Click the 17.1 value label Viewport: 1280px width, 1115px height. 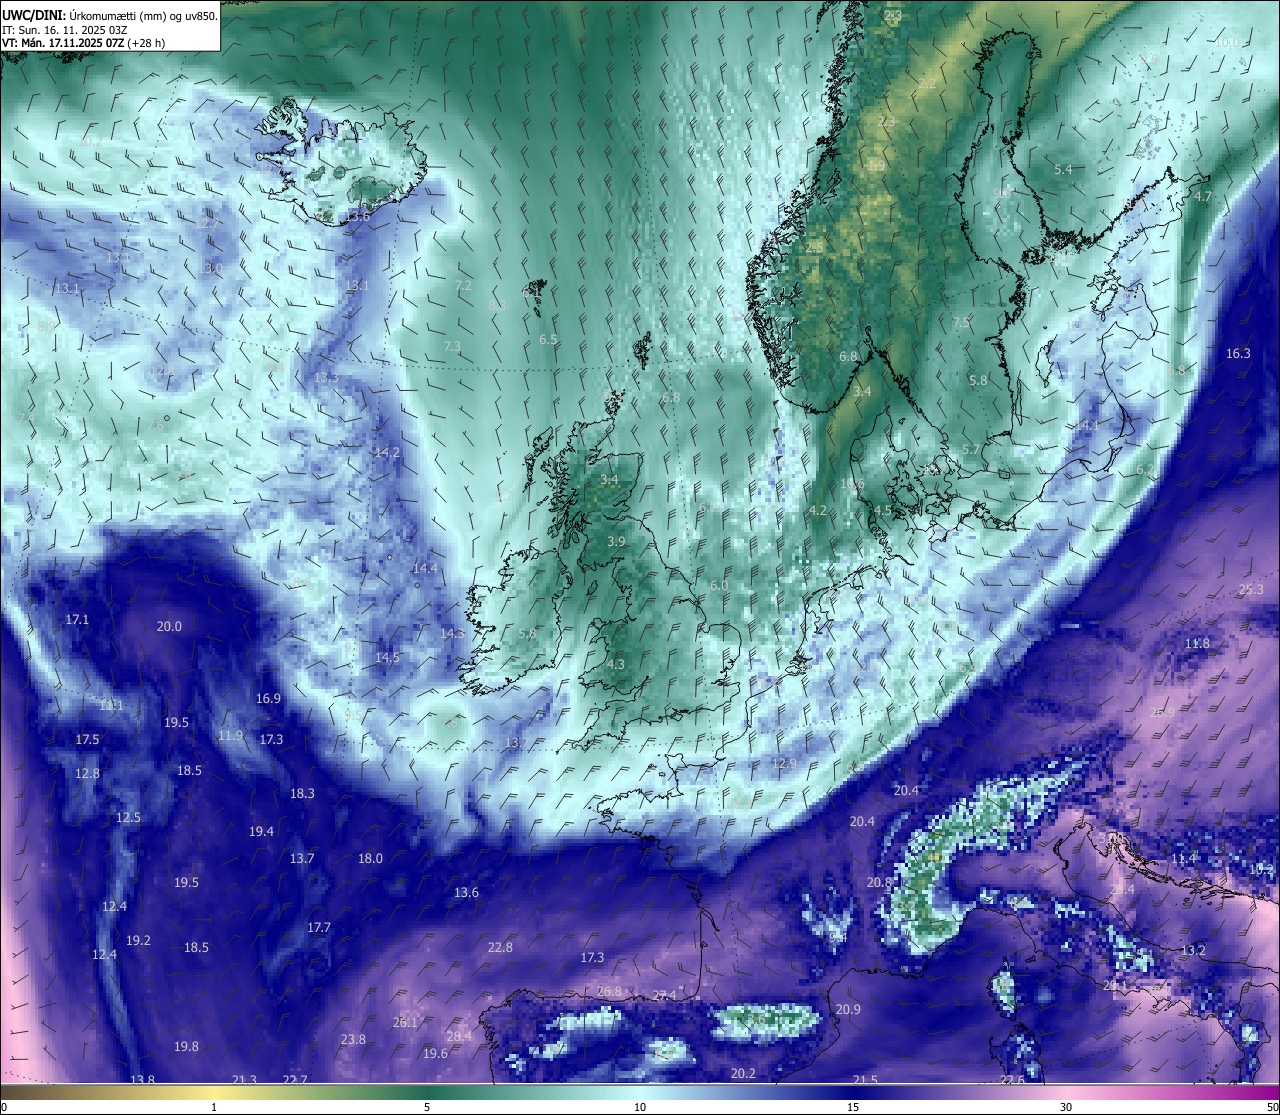pyautogui.click(x=77, y=620)
